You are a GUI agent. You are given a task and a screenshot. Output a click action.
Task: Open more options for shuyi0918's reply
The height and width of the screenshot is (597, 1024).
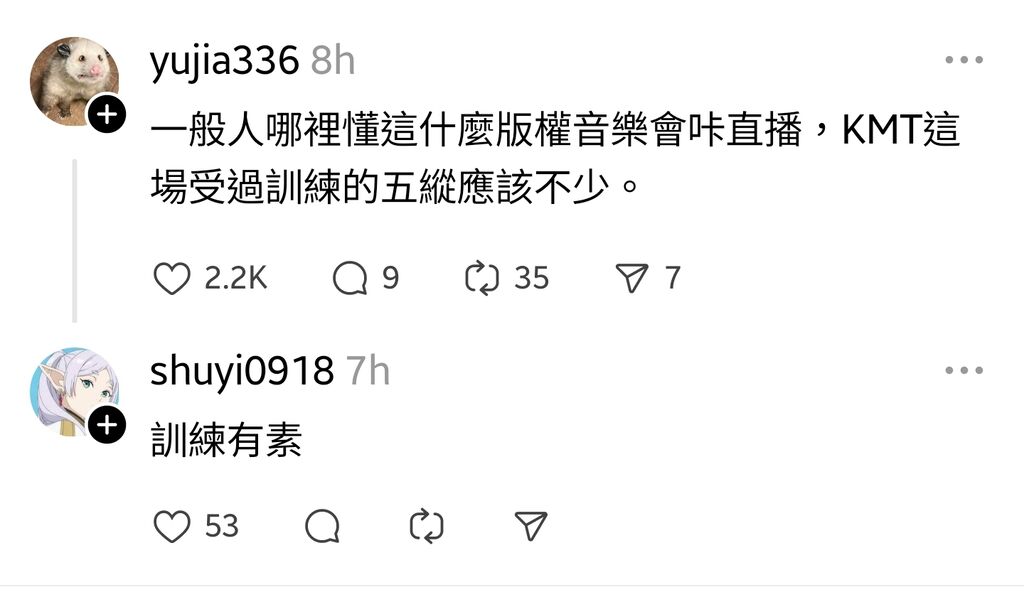pos(964,370)
